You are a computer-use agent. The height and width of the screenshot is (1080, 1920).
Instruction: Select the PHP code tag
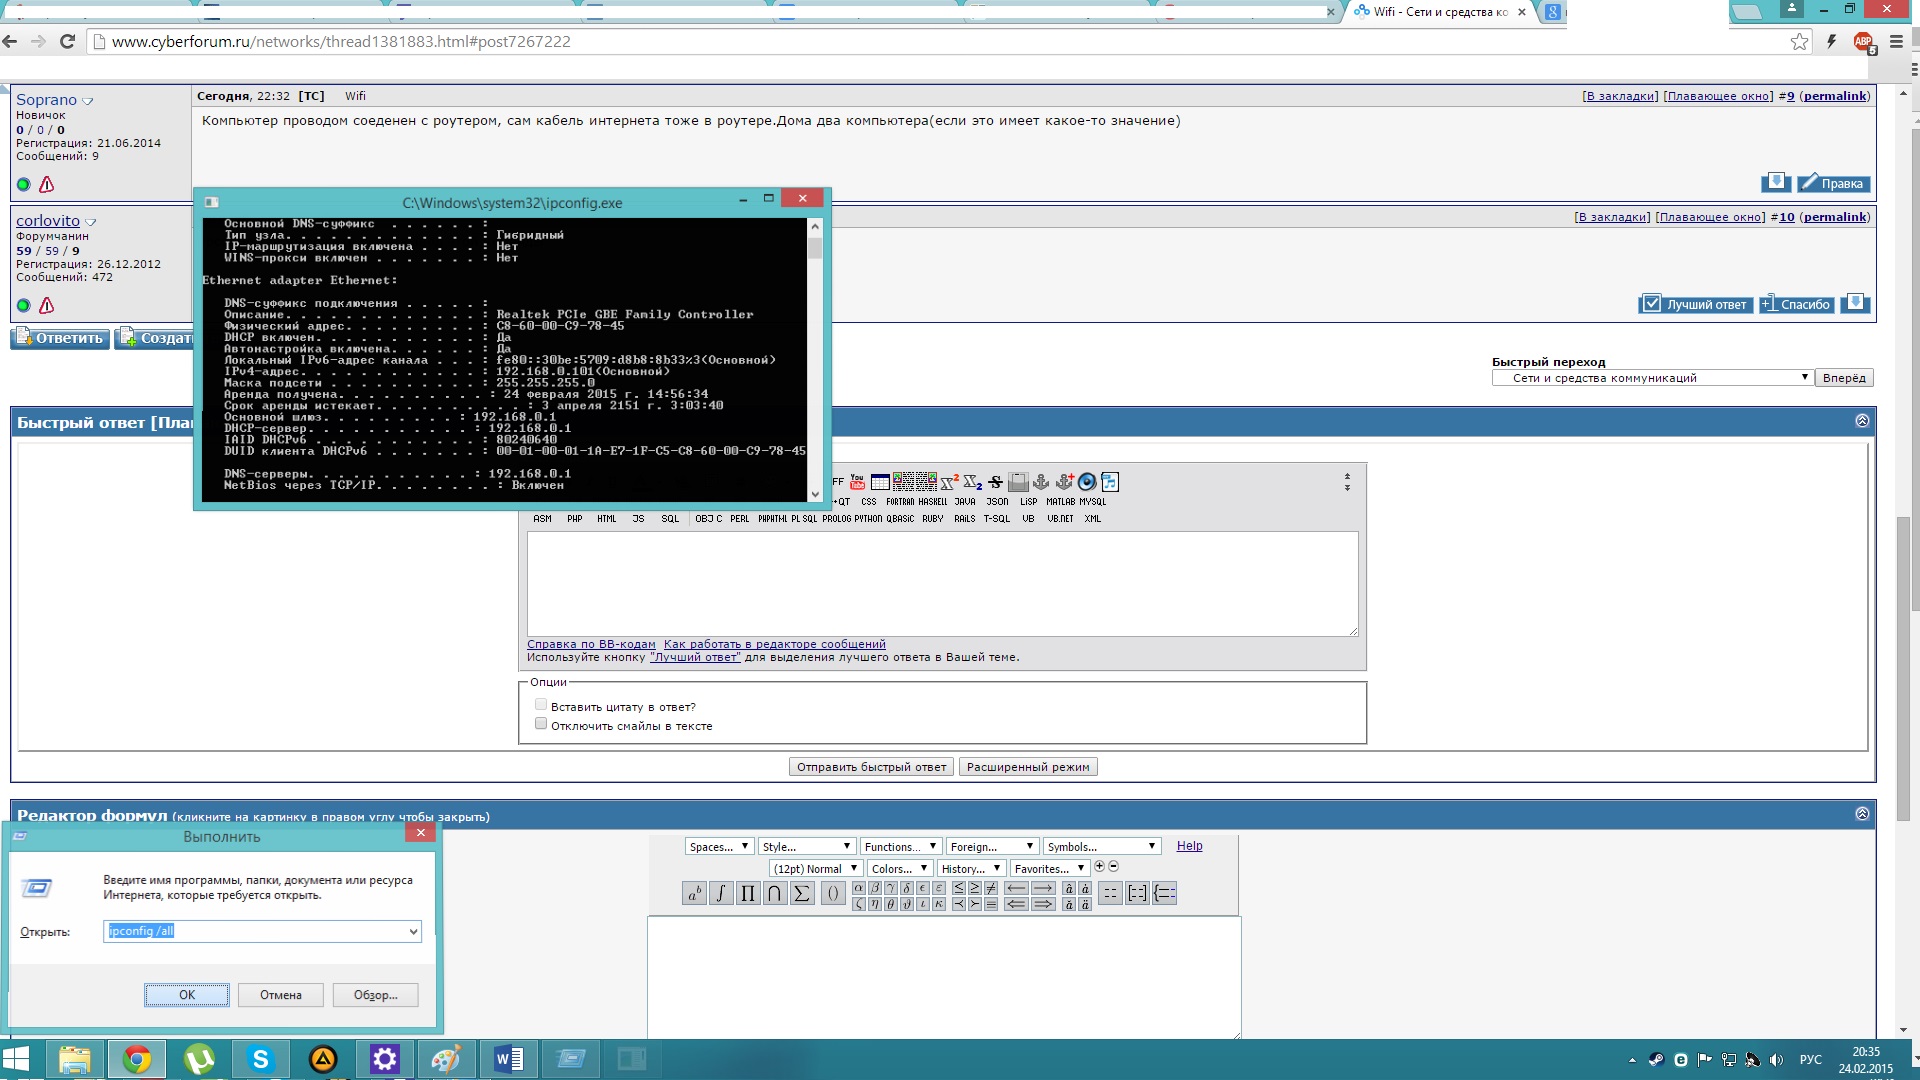[574, 518]
